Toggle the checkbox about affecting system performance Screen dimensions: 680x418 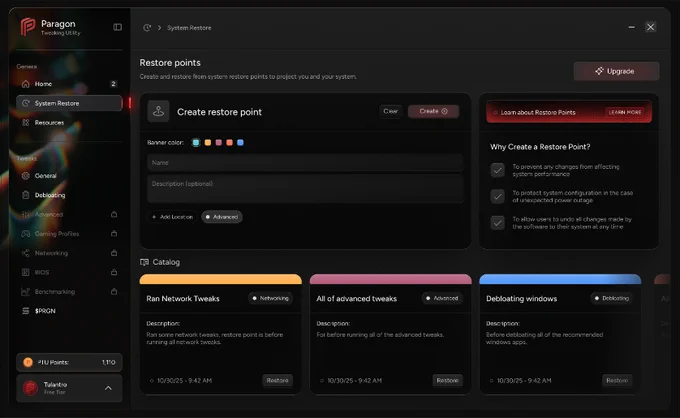click(497, 170)
